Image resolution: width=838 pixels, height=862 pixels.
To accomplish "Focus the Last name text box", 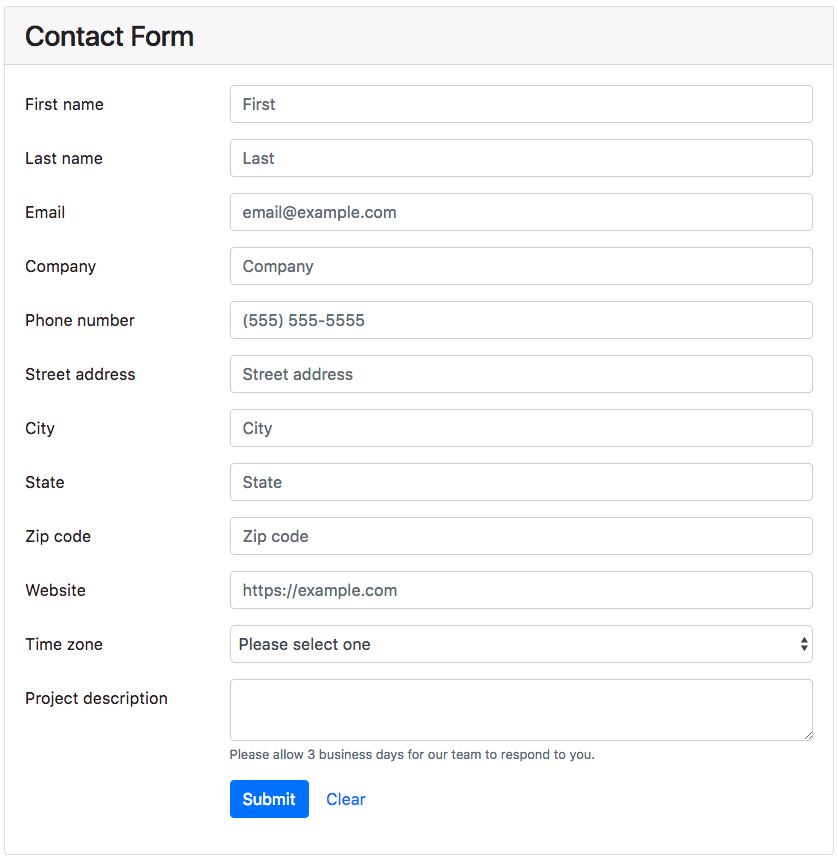I will coord(521,158).
